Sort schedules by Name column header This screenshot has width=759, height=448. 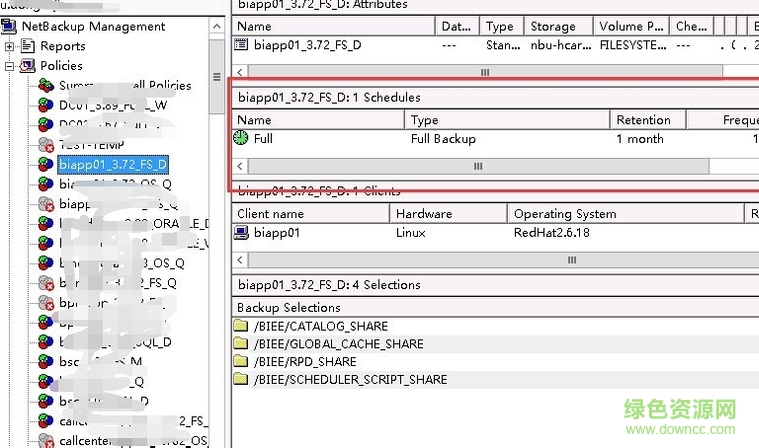point(318,119)
